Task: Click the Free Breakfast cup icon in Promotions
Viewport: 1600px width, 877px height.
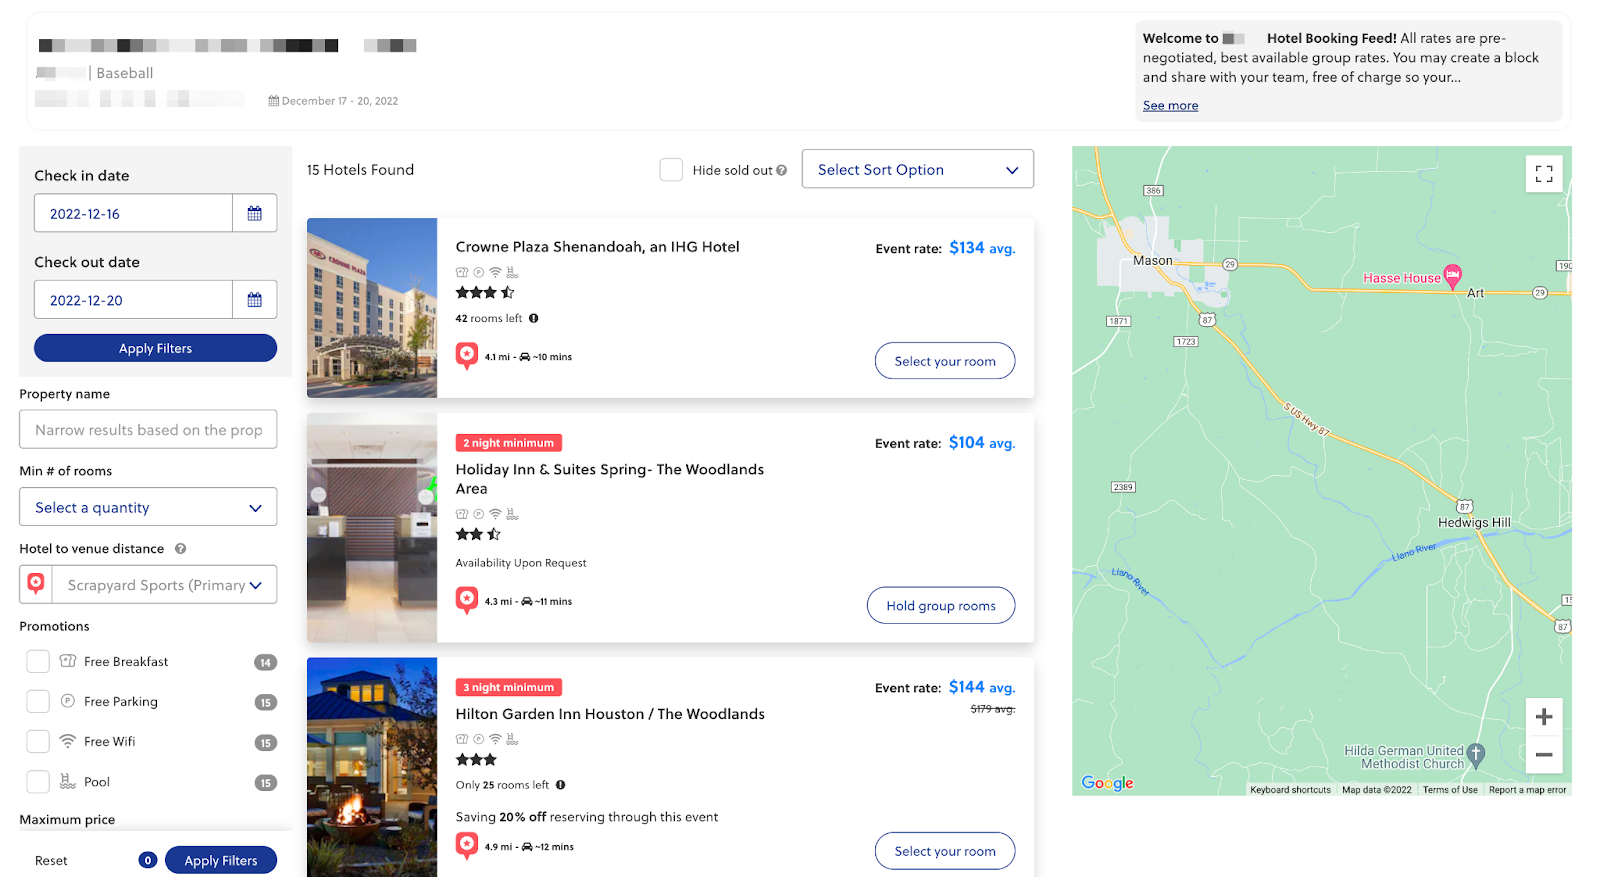Action: click(x=68, y=661)
